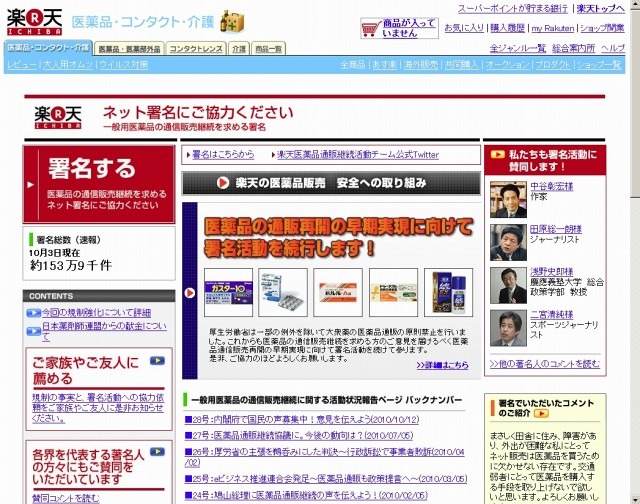640x504 pixels.
Task: Click the play icon beside 署名でいただいたコメントのご紹介
Action: [x=541, y=413]
